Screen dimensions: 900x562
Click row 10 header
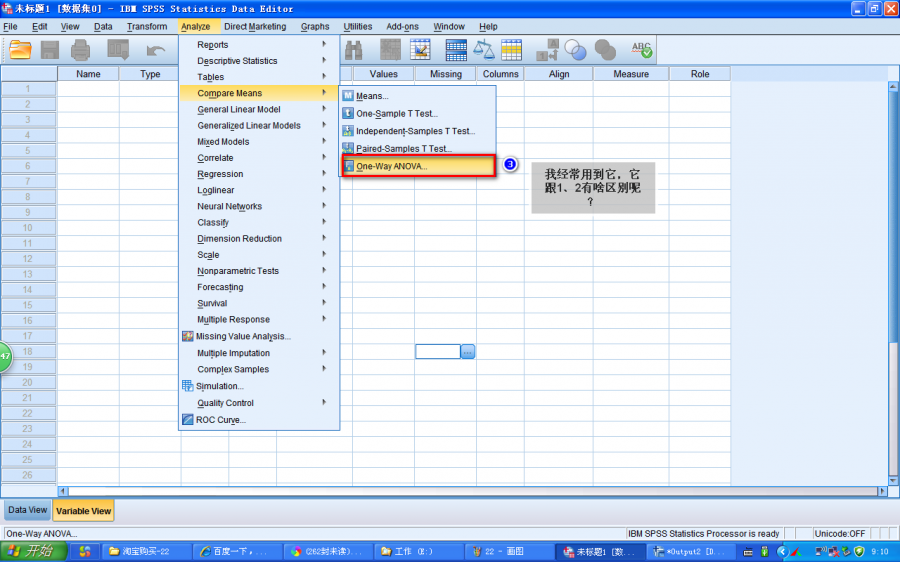click(28, 228)
